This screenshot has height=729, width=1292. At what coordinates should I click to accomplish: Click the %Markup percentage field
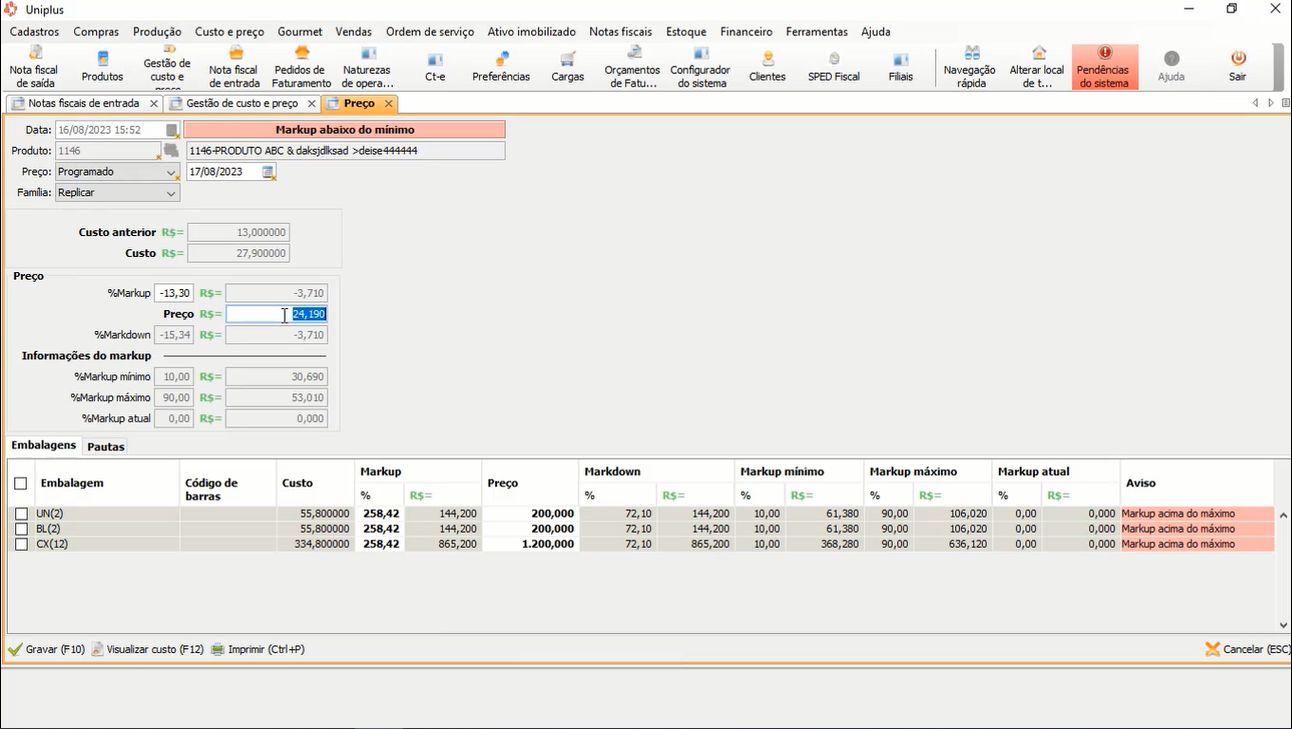174,294
